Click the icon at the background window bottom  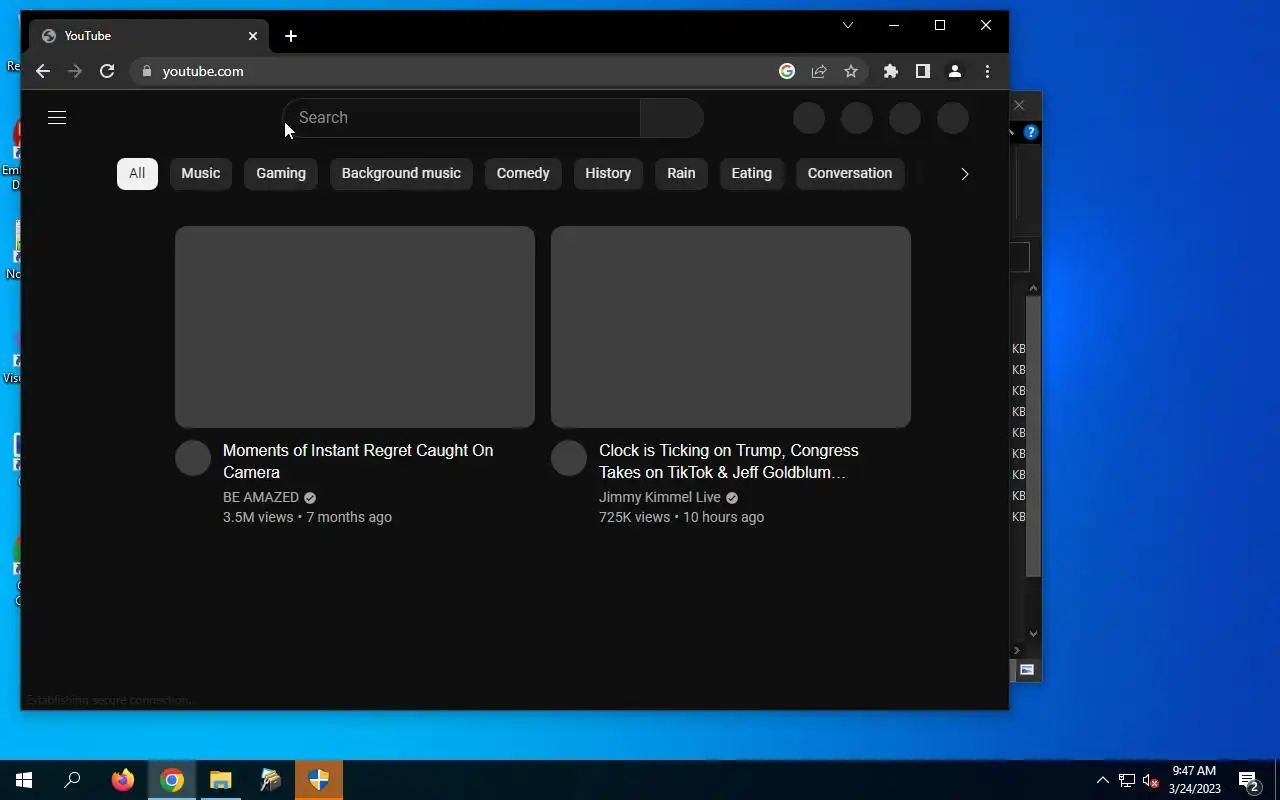pyautogui.click(x=1027, y=670)
